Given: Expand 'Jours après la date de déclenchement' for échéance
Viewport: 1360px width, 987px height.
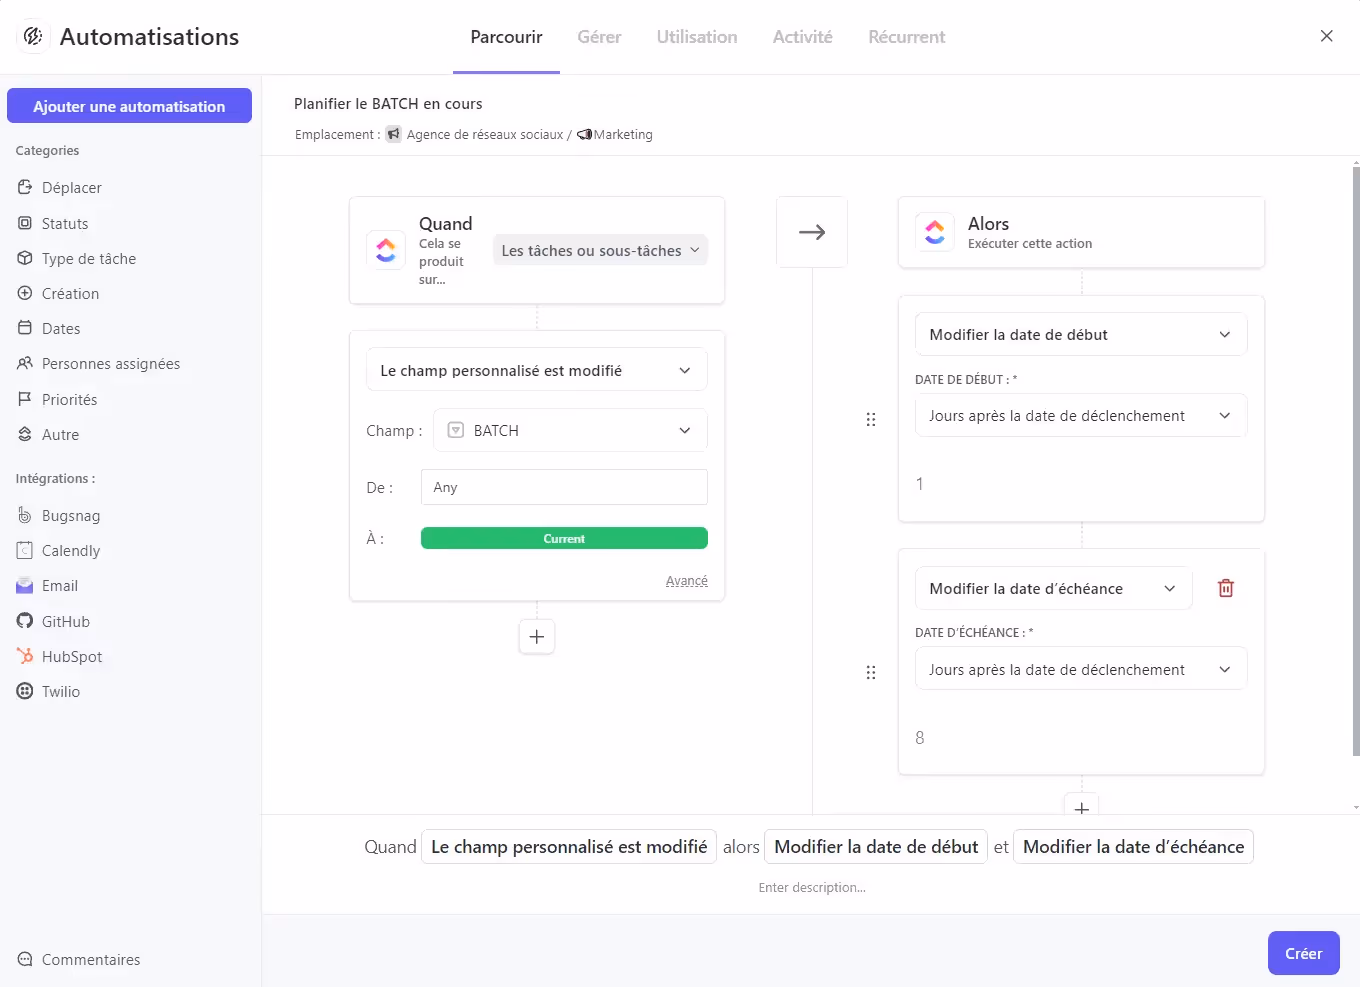Looking at the screenshot, I should [x=1080, y=668].
